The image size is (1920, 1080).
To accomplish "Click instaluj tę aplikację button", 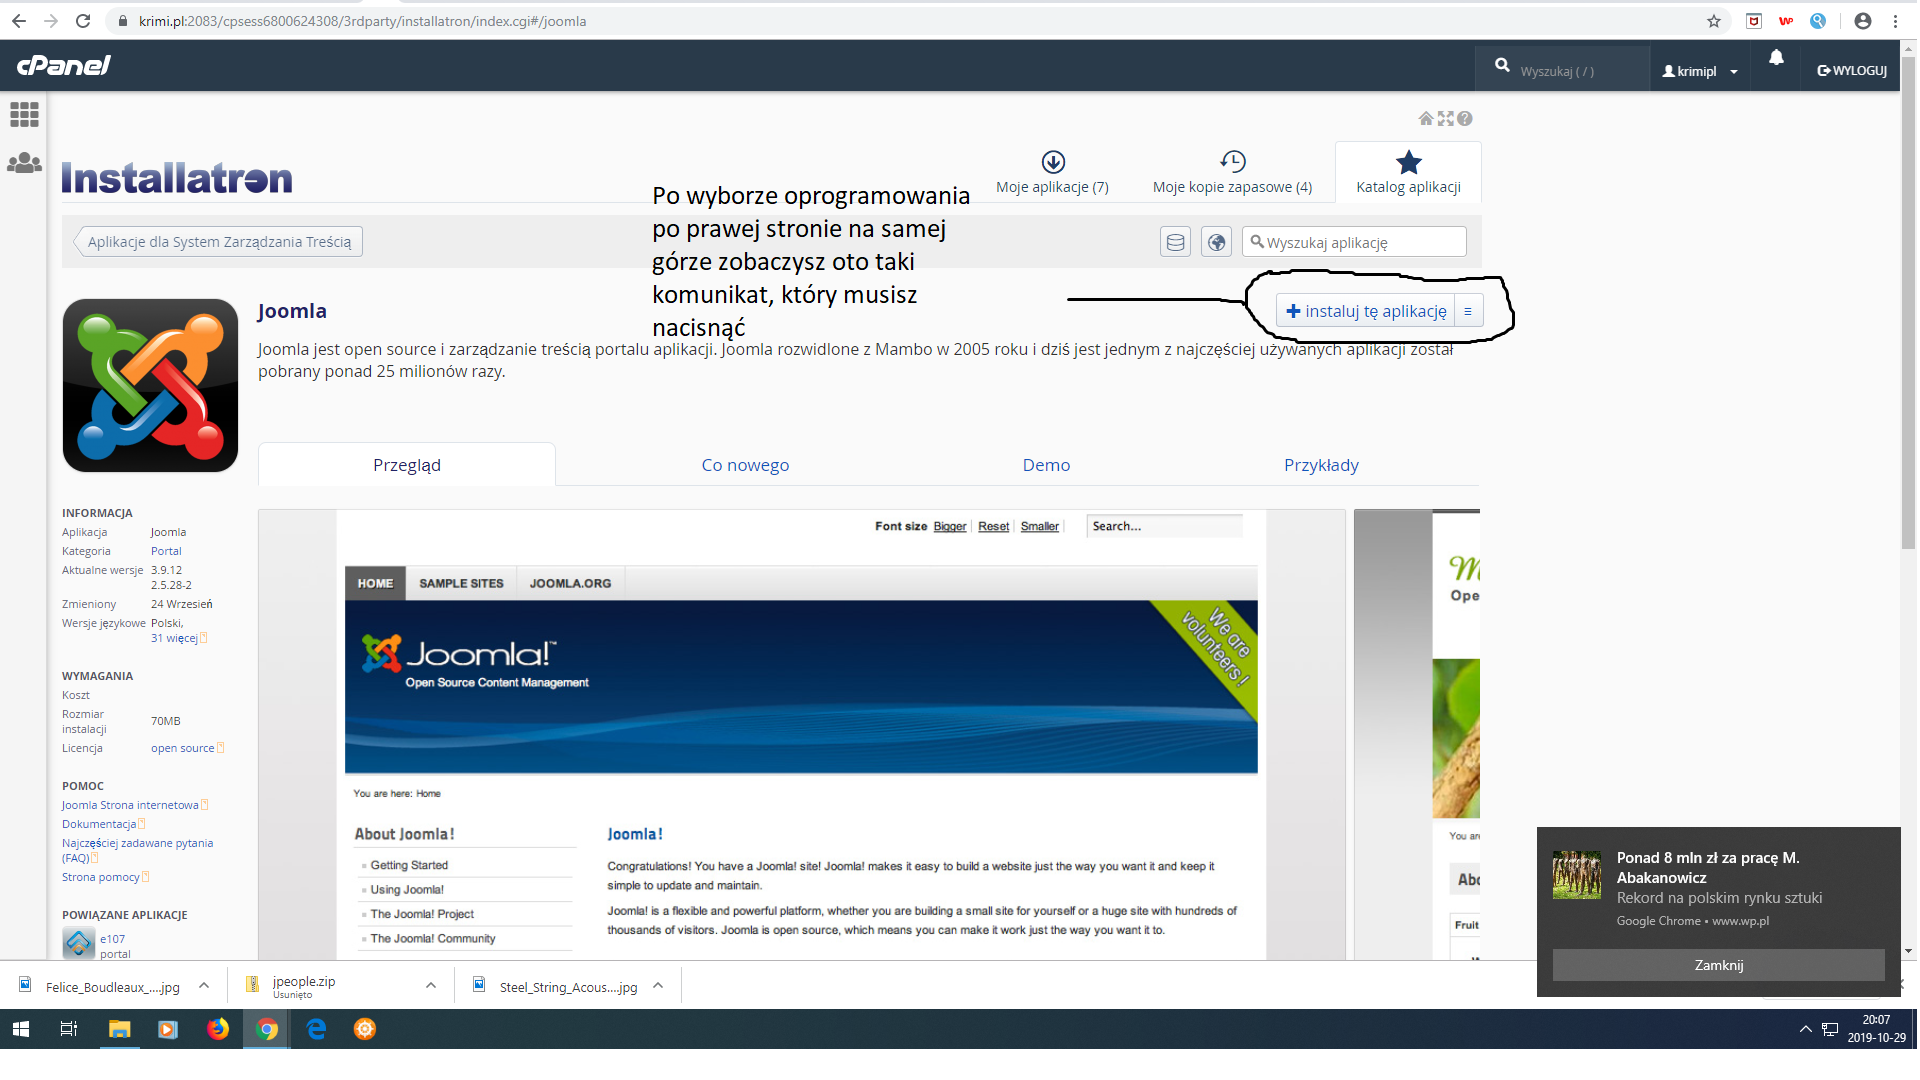I will [x=1366, y=311].
